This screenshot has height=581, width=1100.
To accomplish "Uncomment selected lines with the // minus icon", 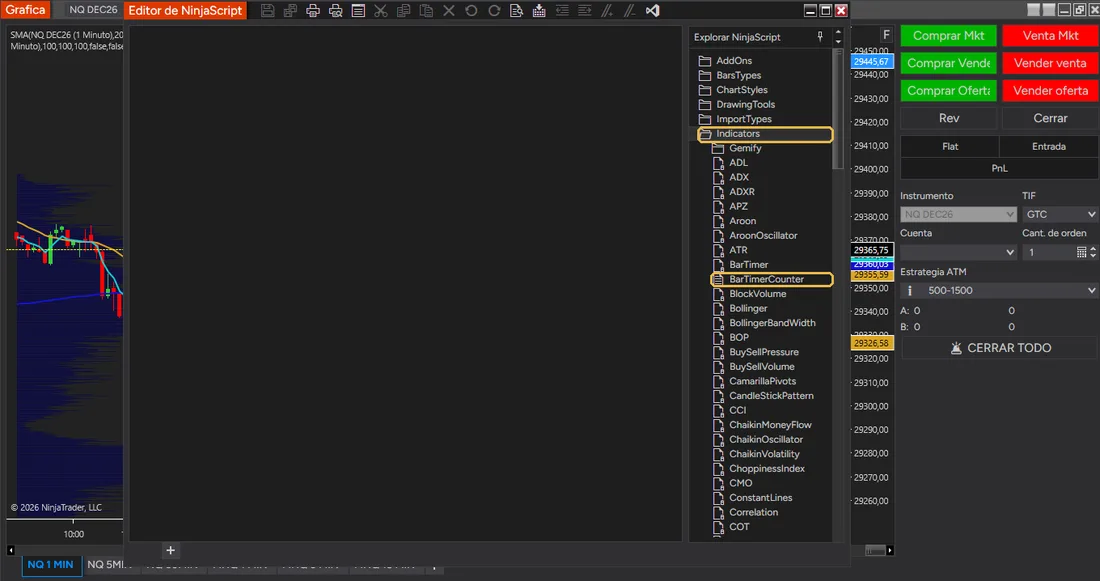I will (630, 11).
